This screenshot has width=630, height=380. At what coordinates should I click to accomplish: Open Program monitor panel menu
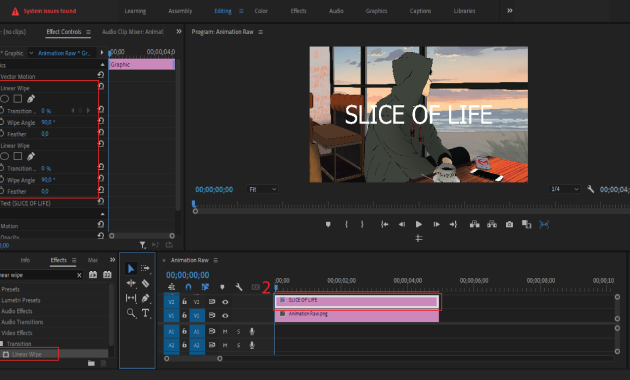[x=260, y=32]
